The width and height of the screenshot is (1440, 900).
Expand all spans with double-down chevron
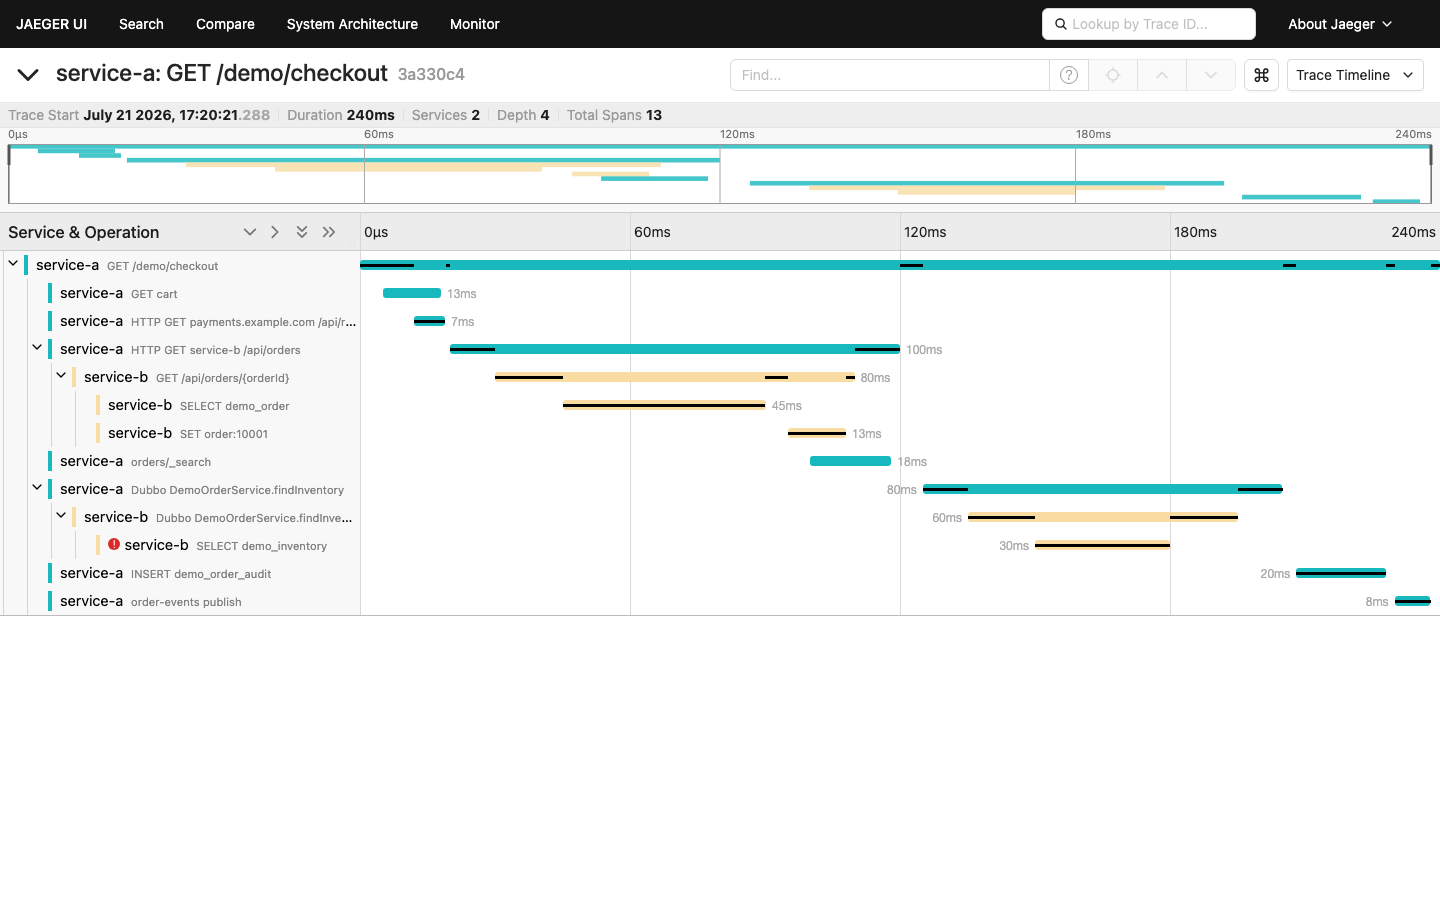pos(302,232)
